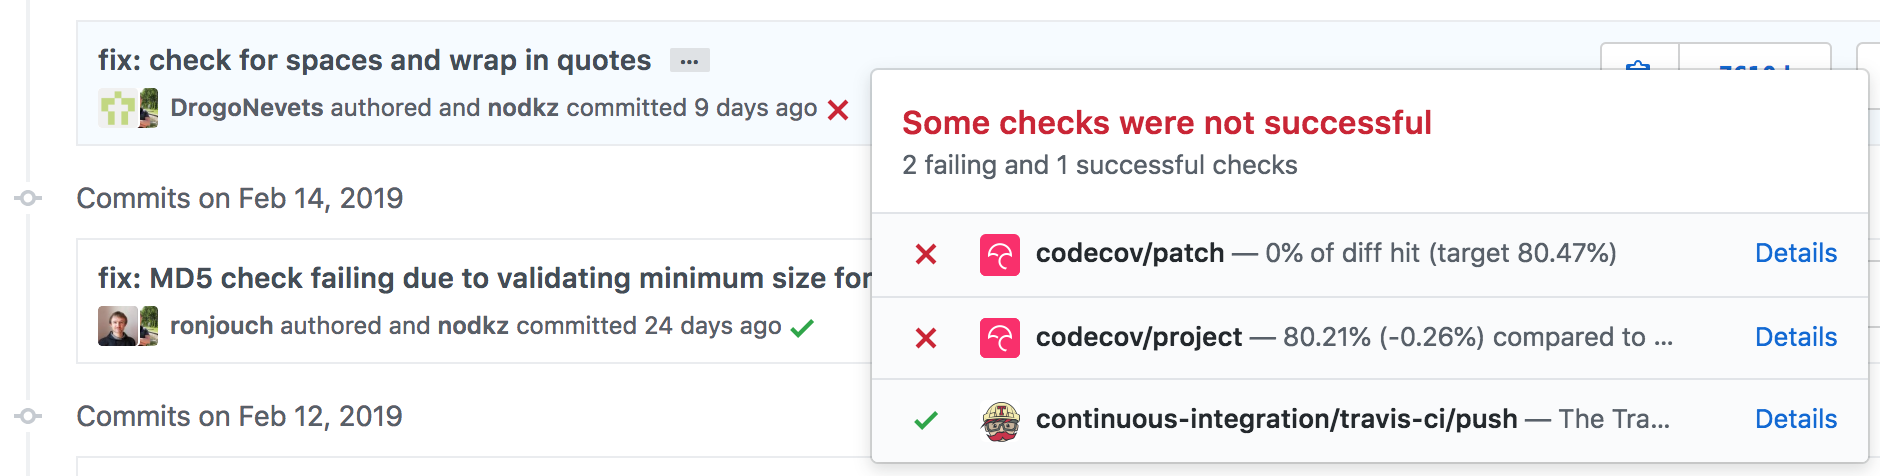
Task: Visit DrogoNevets author profile link
Action: click(246, 108)
